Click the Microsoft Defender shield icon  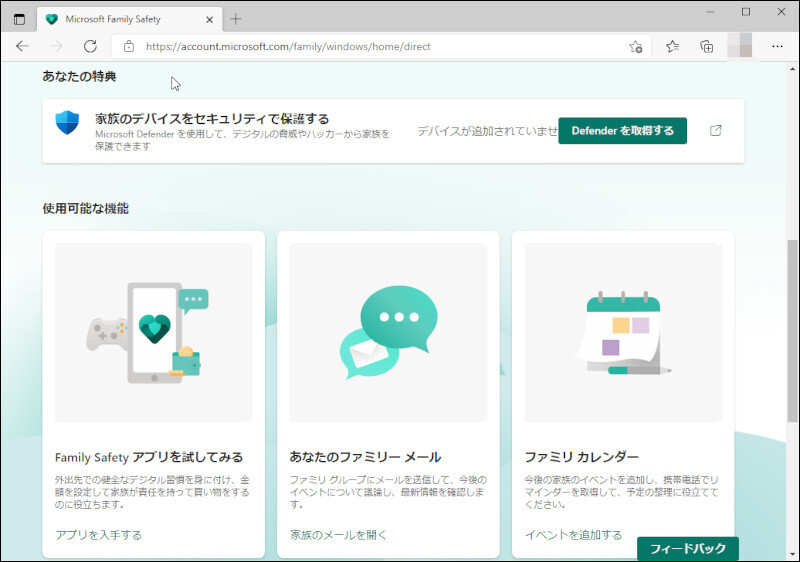(x=67, y=123)
